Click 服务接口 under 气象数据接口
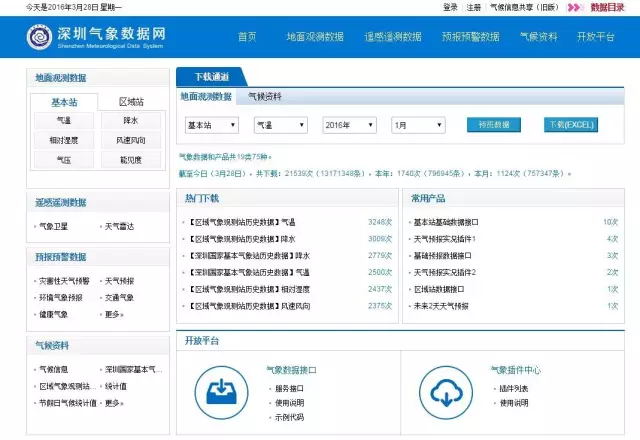The height and width of the screenshot is (440, 640). click(289, 388)
